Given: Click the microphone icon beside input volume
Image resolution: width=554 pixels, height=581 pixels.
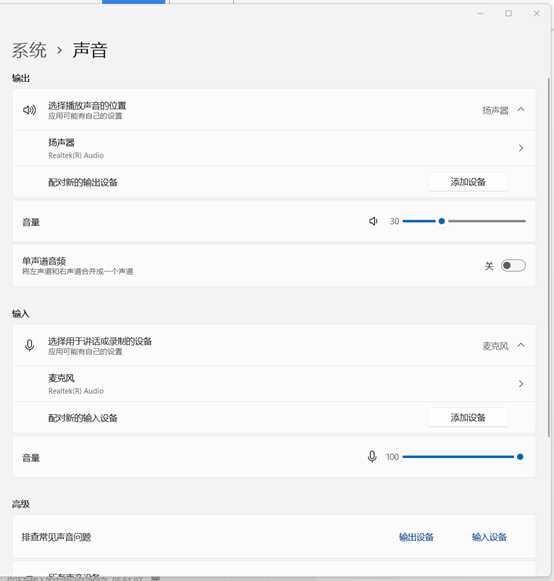Looking at the screenshot, I should click(372, 456).
